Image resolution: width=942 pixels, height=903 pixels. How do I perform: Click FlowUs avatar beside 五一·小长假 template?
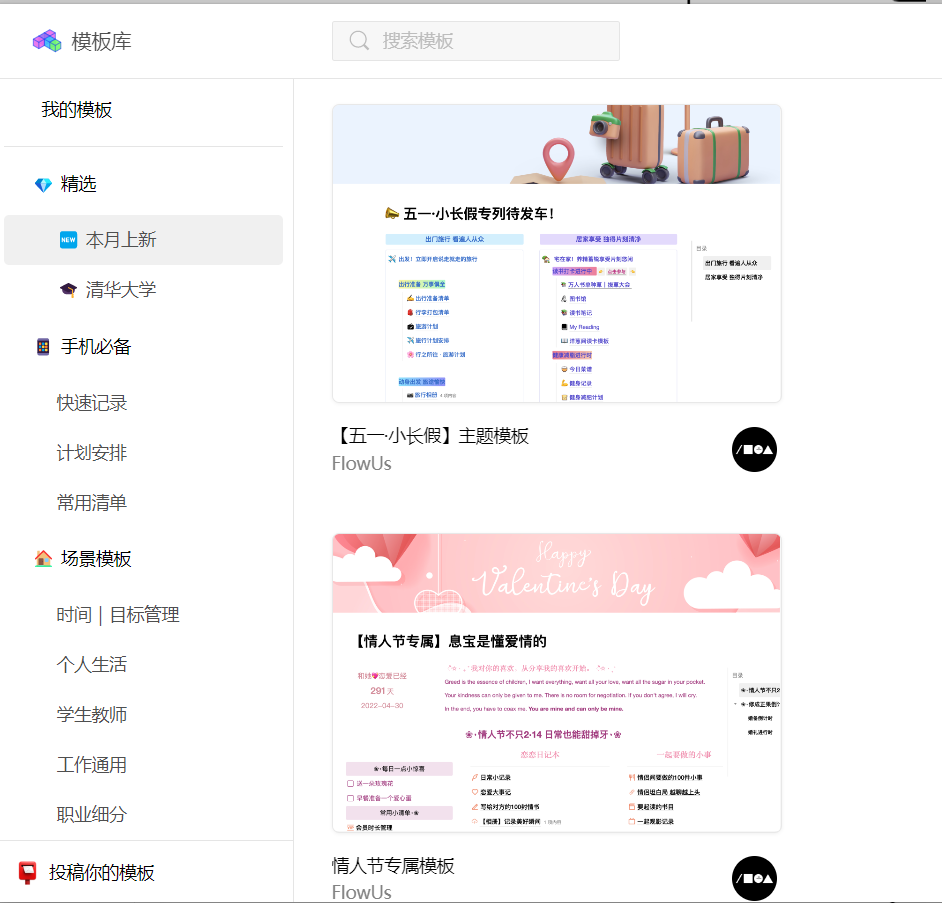click(755, 449)
